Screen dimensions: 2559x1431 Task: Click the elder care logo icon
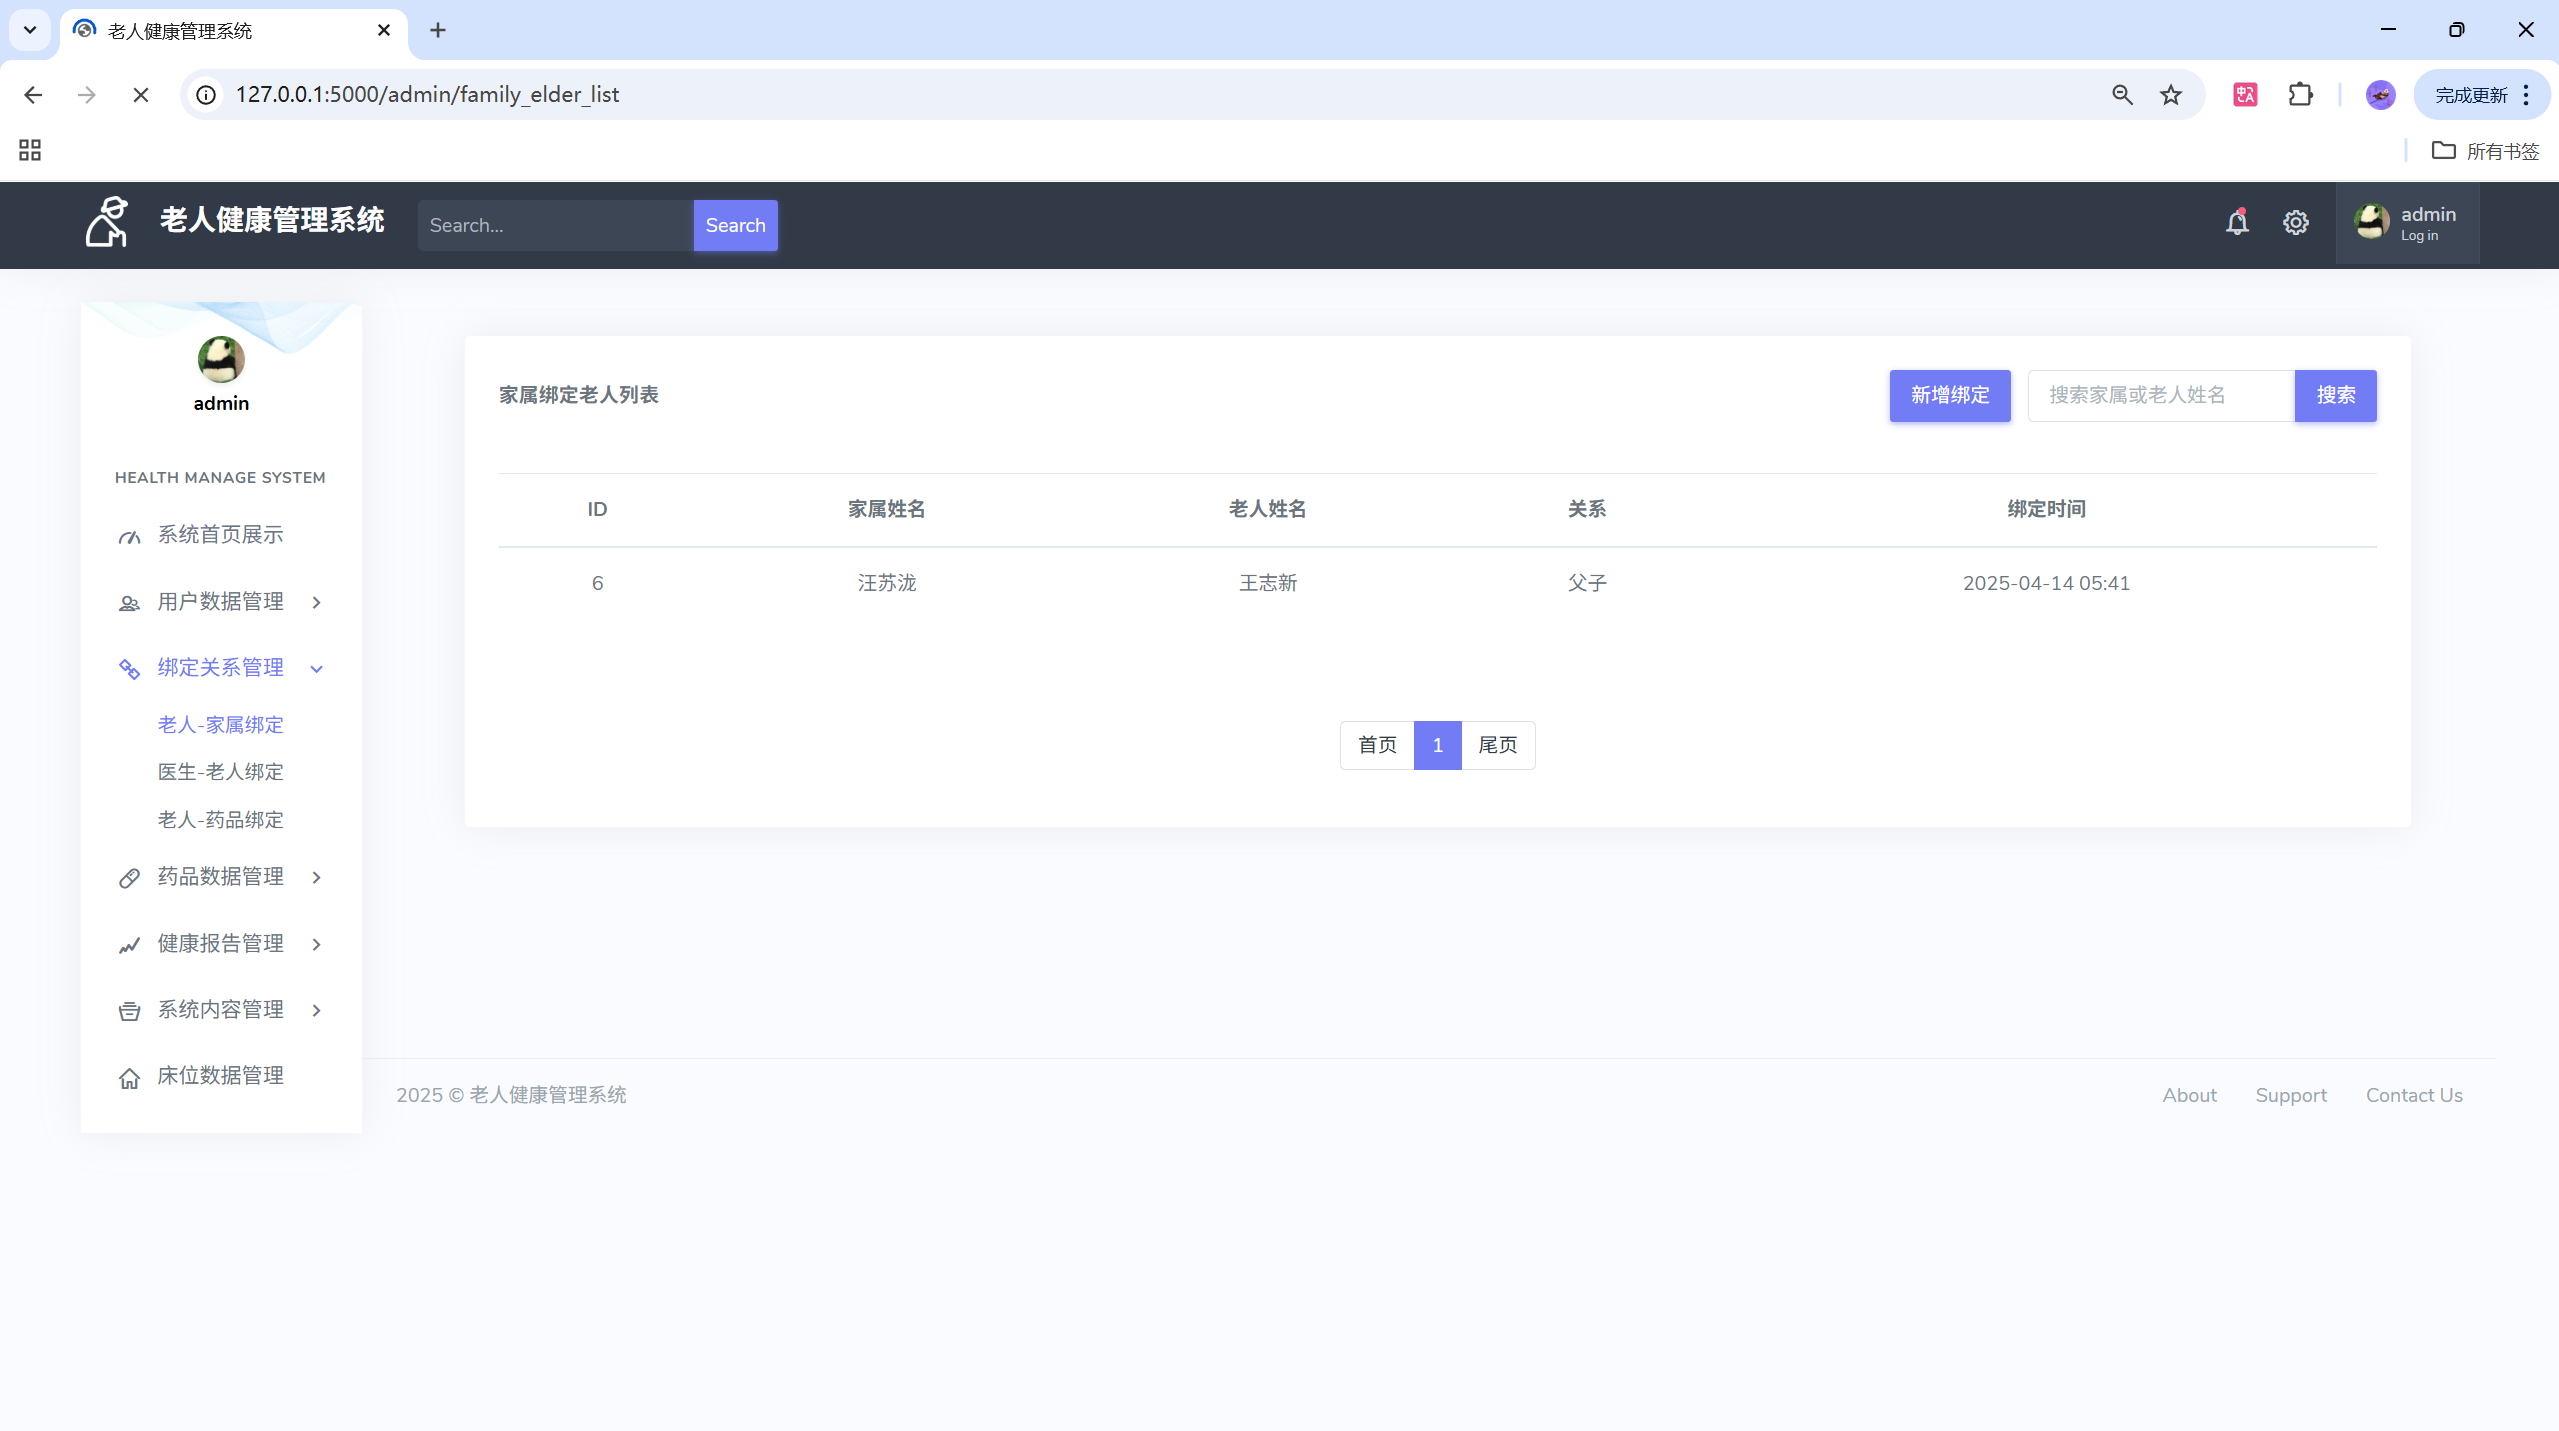107,222
